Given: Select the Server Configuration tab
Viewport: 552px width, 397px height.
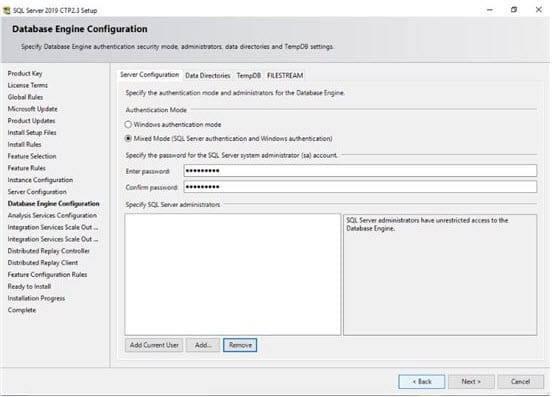Looking at the screenshot, I should [150, 75].
